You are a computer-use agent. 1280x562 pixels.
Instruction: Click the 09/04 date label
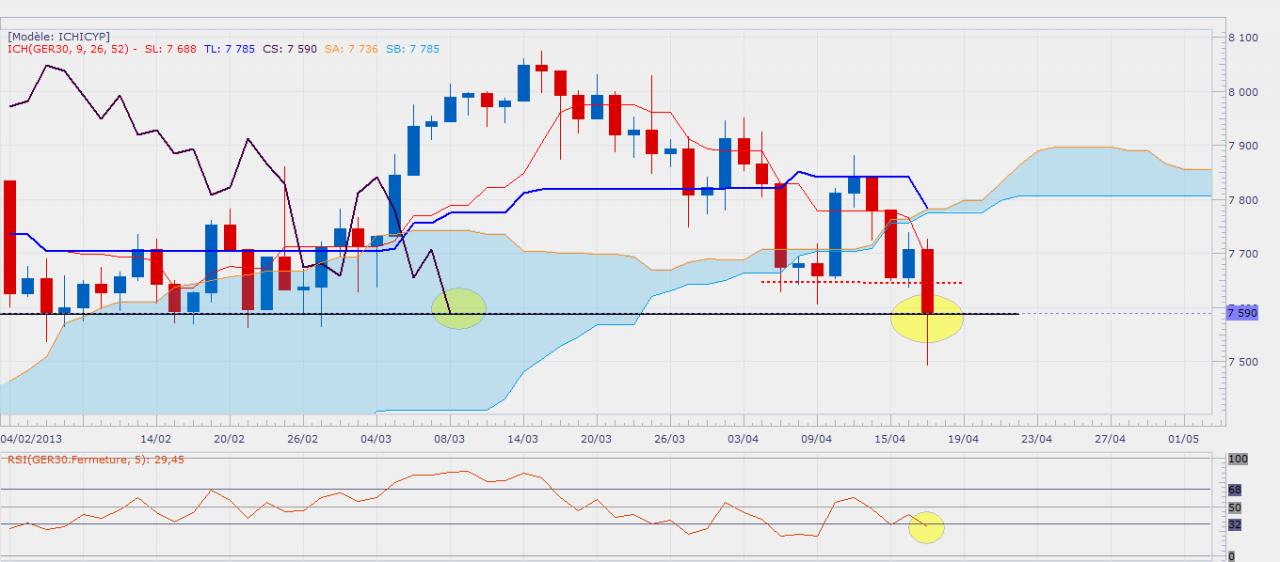click(816, 438)
